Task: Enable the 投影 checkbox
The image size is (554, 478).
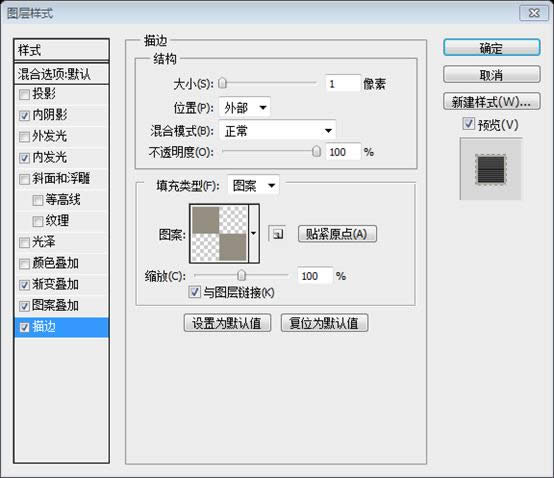Action: [24, 94]
